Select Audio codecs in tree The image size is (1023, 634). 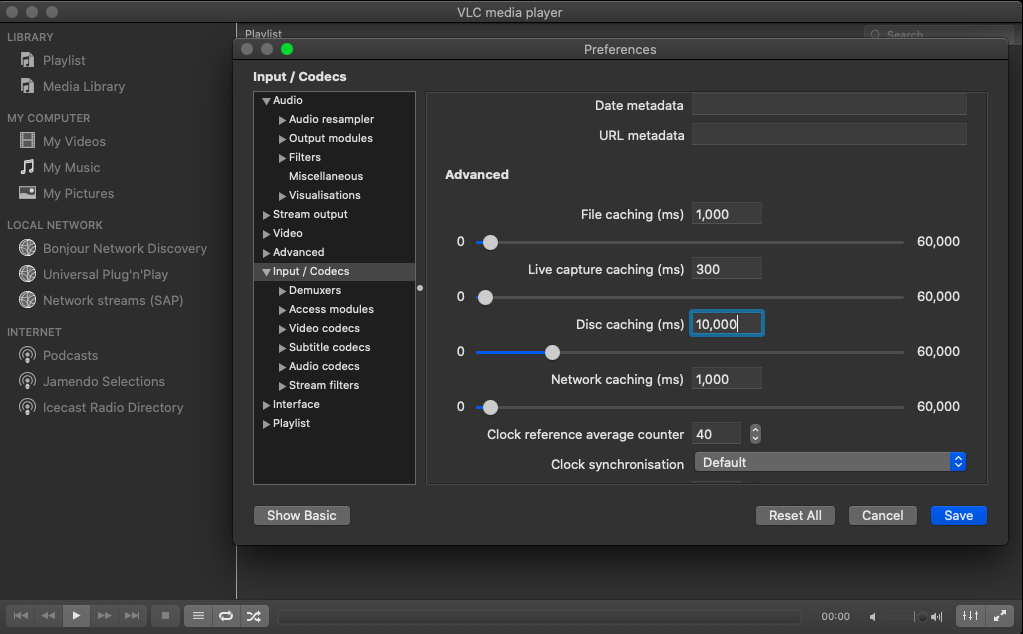(x=324, y=366)
